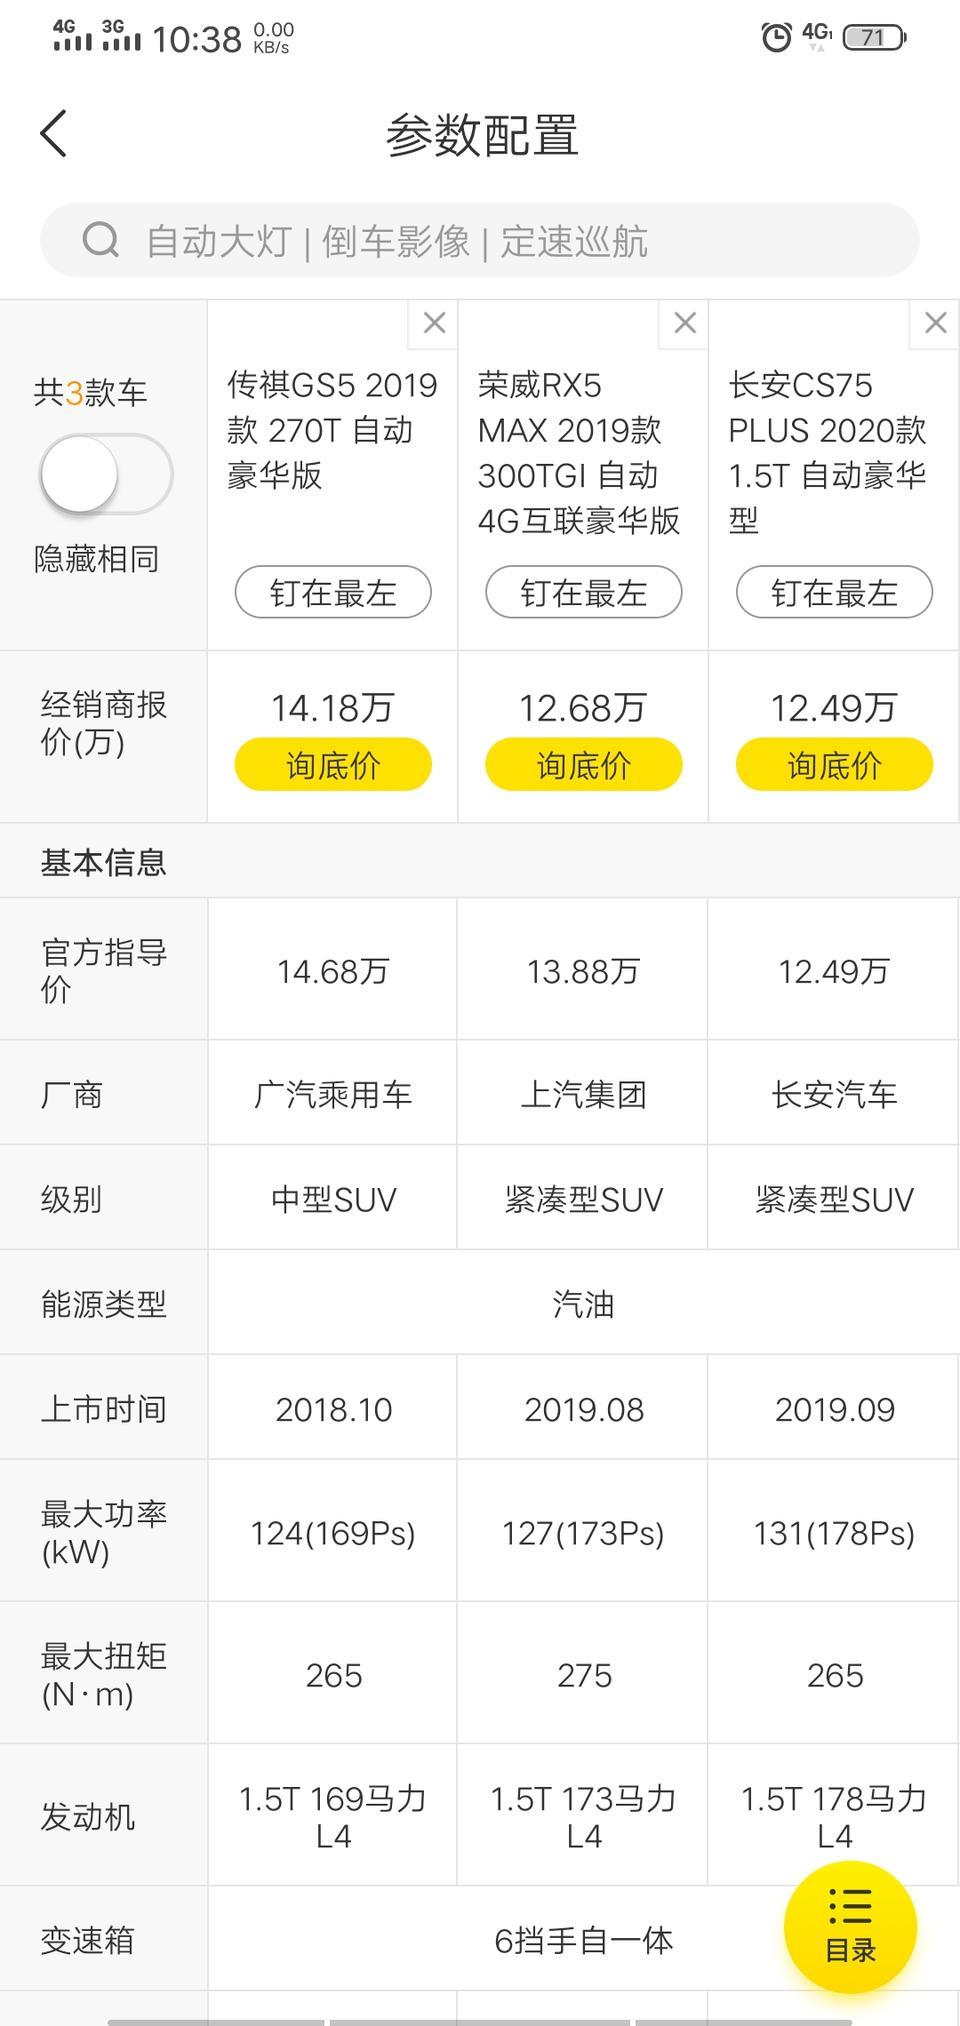Toggle the 隐藏相同 switch
The height and width of the screenshot is (2026, 960).
point(106,473)
